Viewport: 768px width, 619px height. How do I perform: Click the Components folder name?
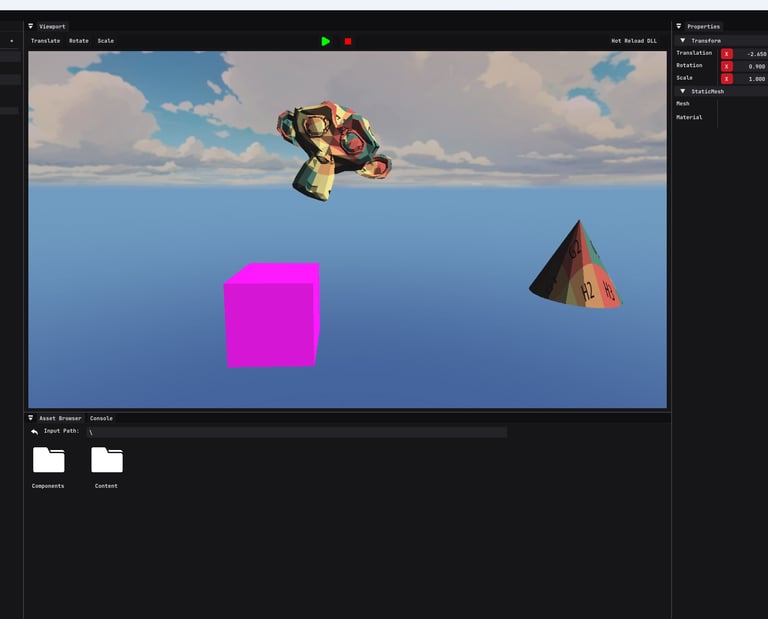[48, 486]
